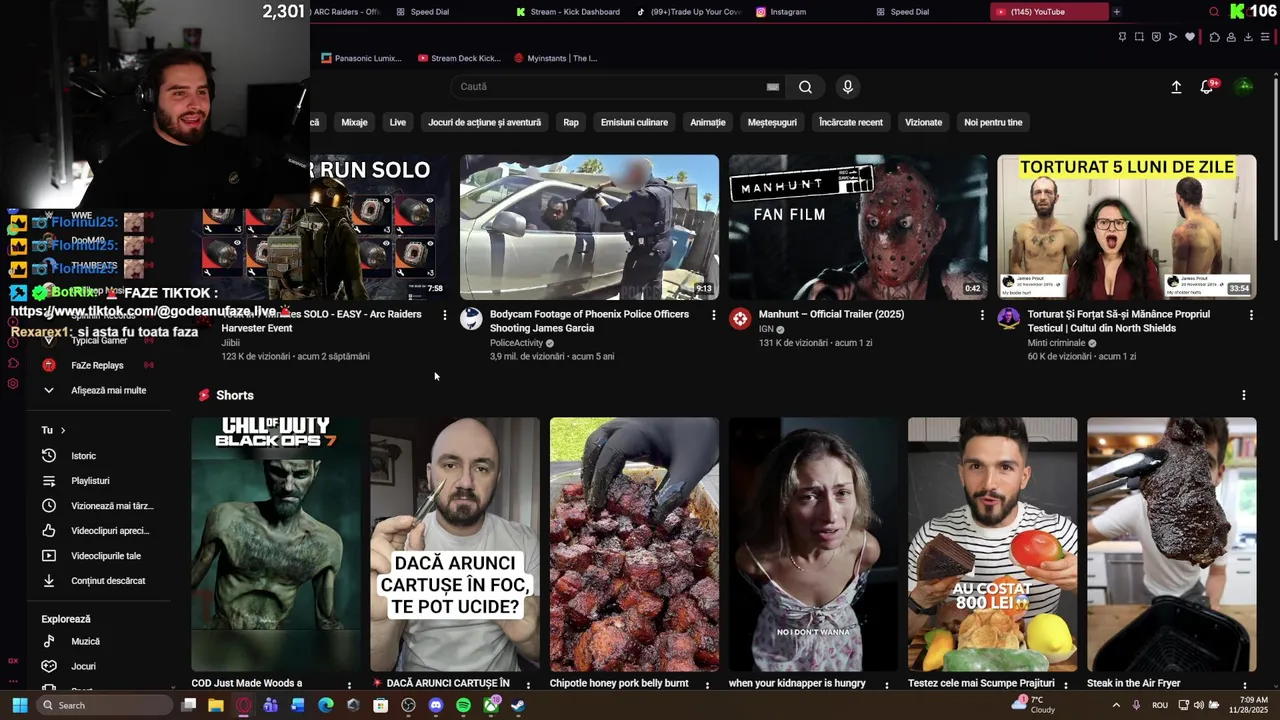
Task: Open the ad blocker shield icon
Action: tap(1156, 37)
